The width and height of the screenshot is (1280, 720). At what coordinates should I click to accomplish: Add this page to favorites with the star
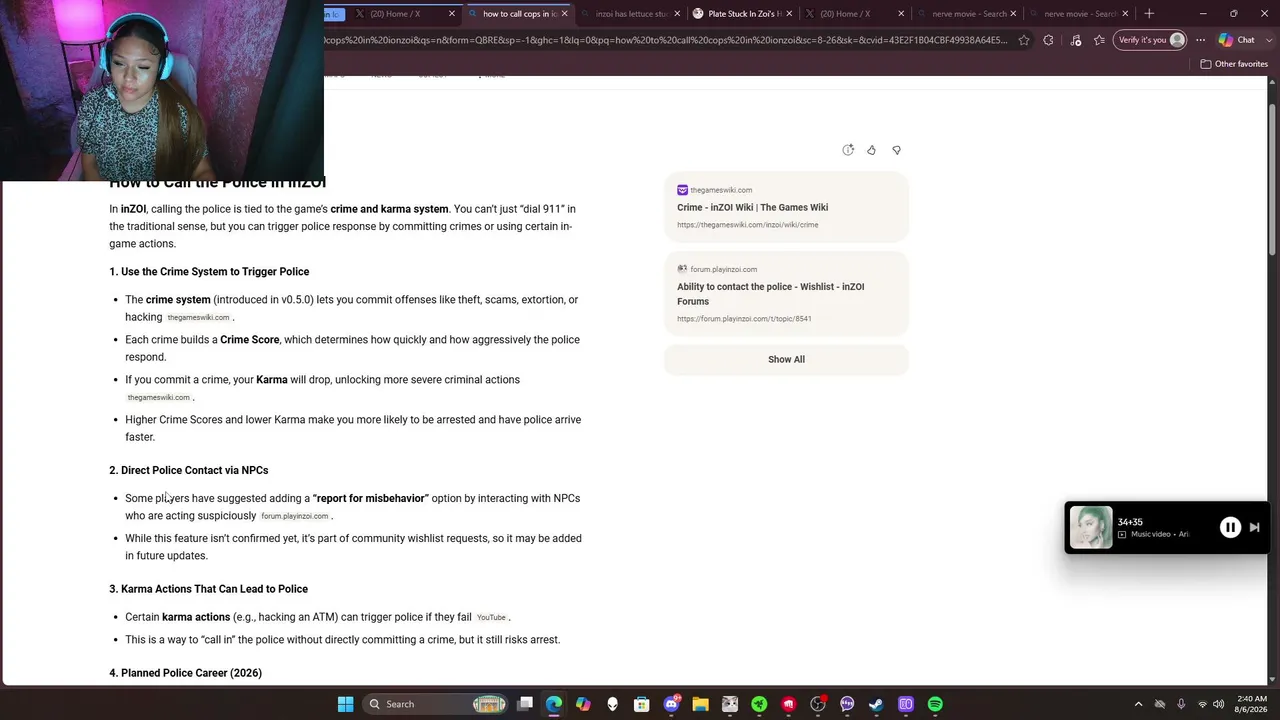tap(1024, 40)
